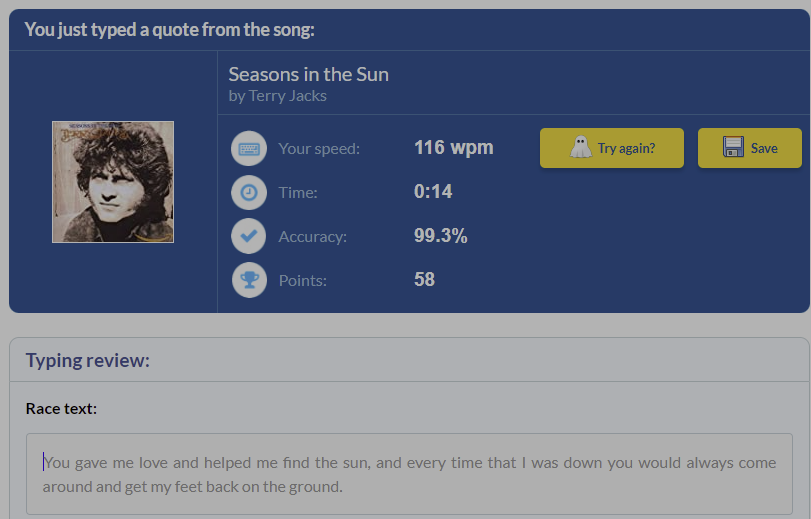Click the ghost icon on Try again
This screenshot has height=519, width=811.
(581, 148)
